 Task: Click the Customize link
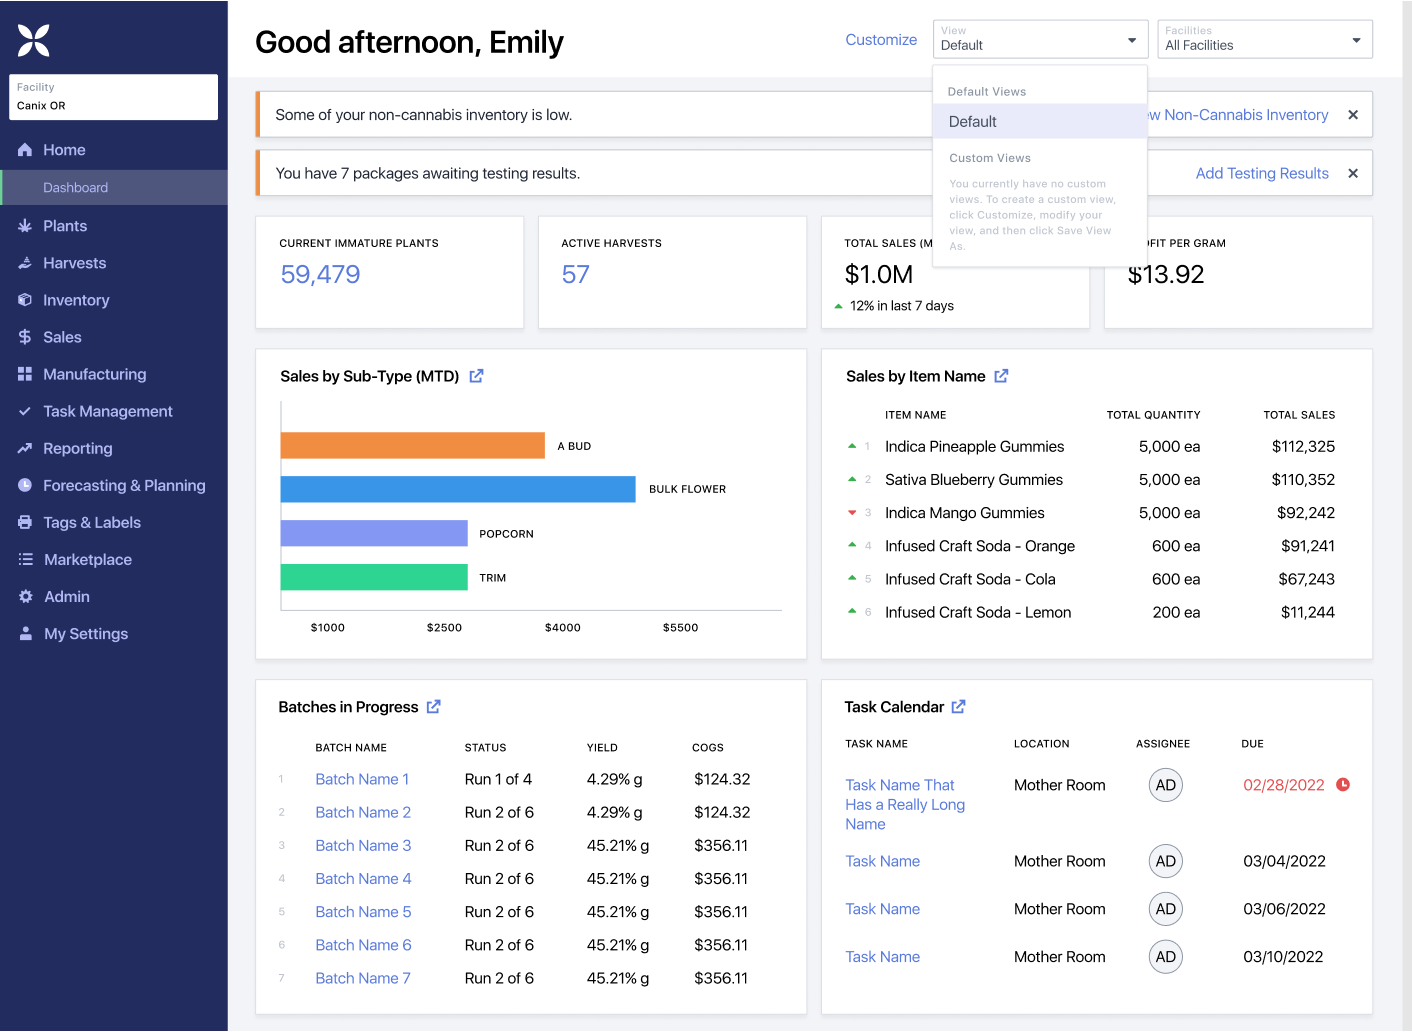(880, 40)
